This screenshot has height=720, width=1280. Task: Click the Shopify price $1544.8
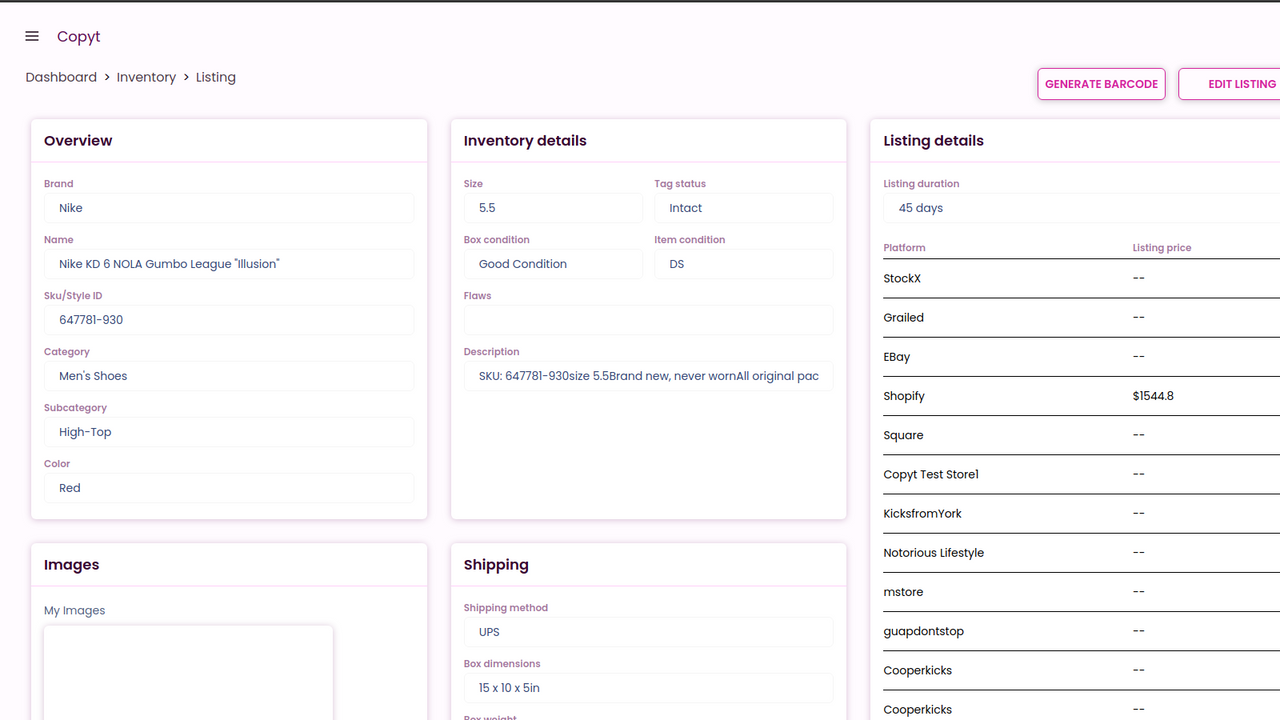tap(1153, 396)
